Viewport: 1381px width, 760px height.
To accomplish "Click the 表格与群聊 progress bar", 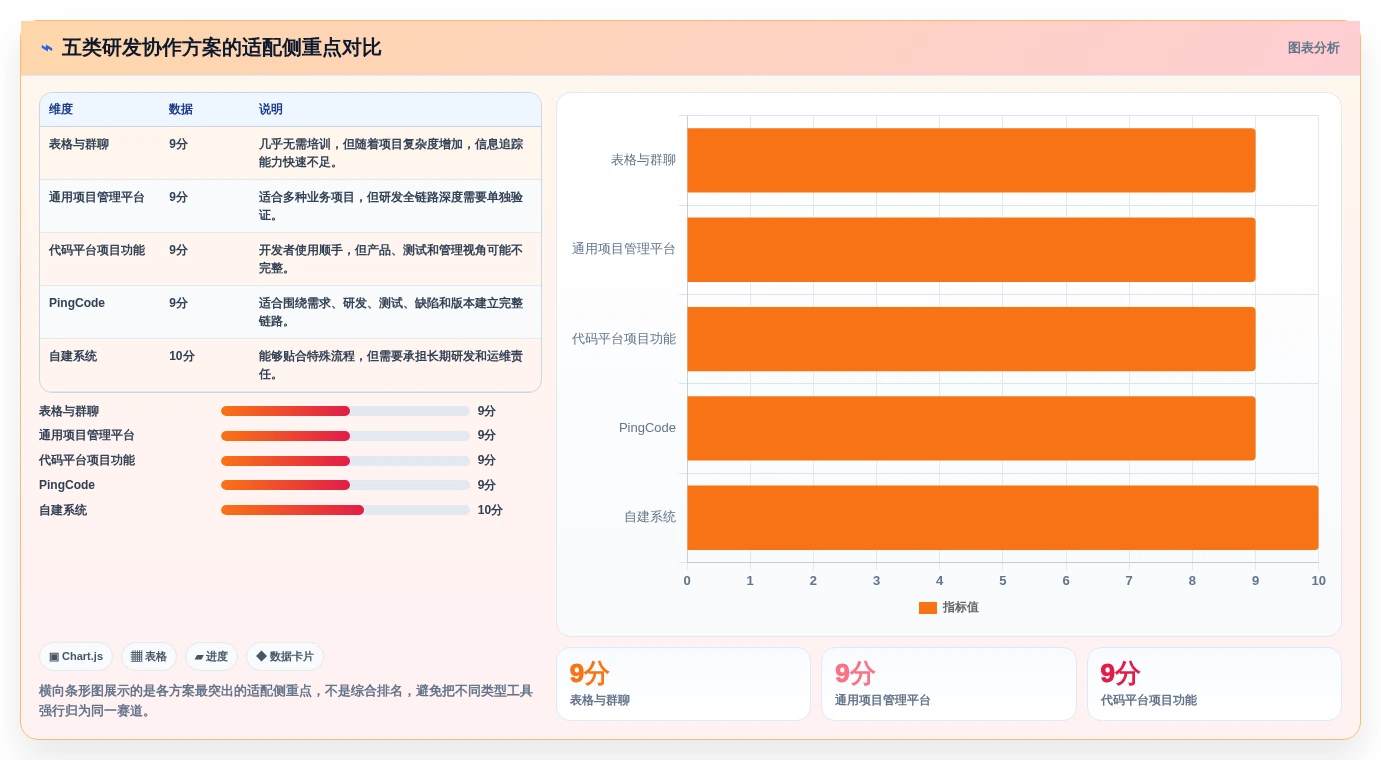I will point(345,411).
